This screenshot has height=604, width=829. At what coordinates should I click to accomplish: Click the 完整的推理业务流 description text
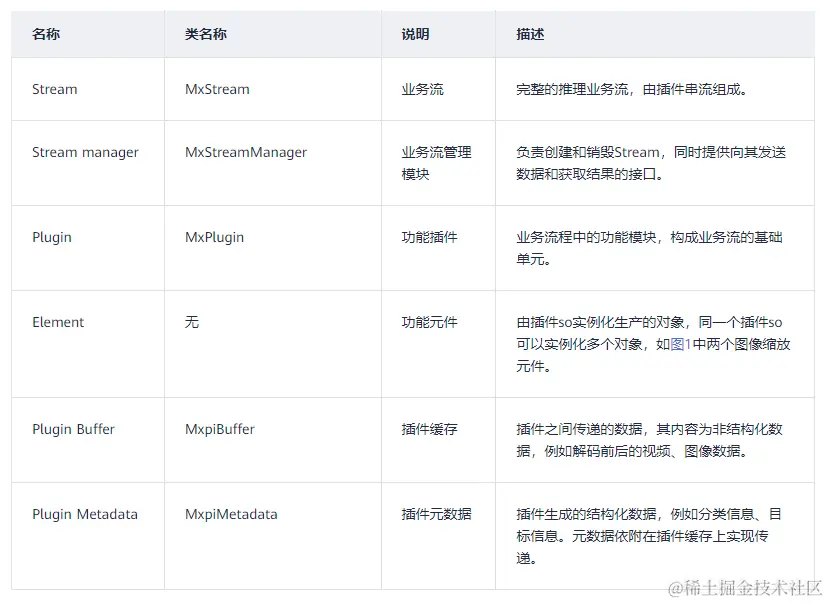click(x=632, y=89)
